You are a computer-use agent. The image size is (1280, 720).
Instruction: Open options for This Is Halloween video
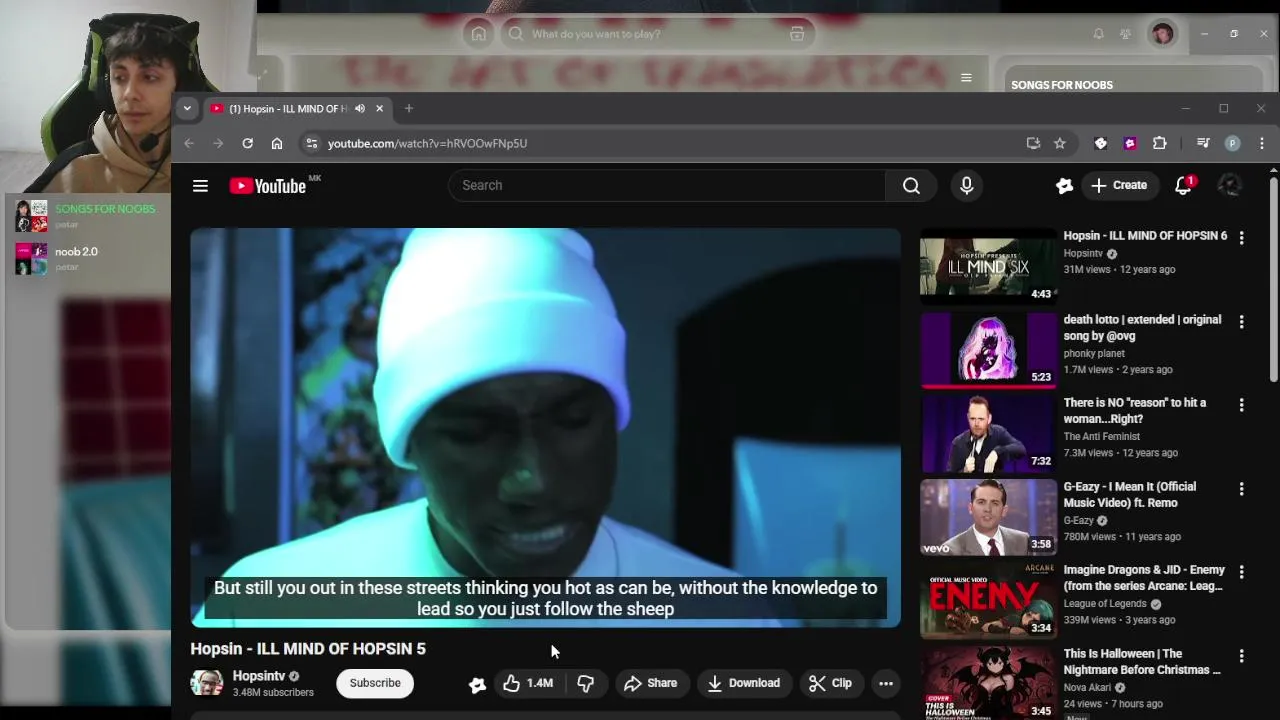coord(1241,656)
